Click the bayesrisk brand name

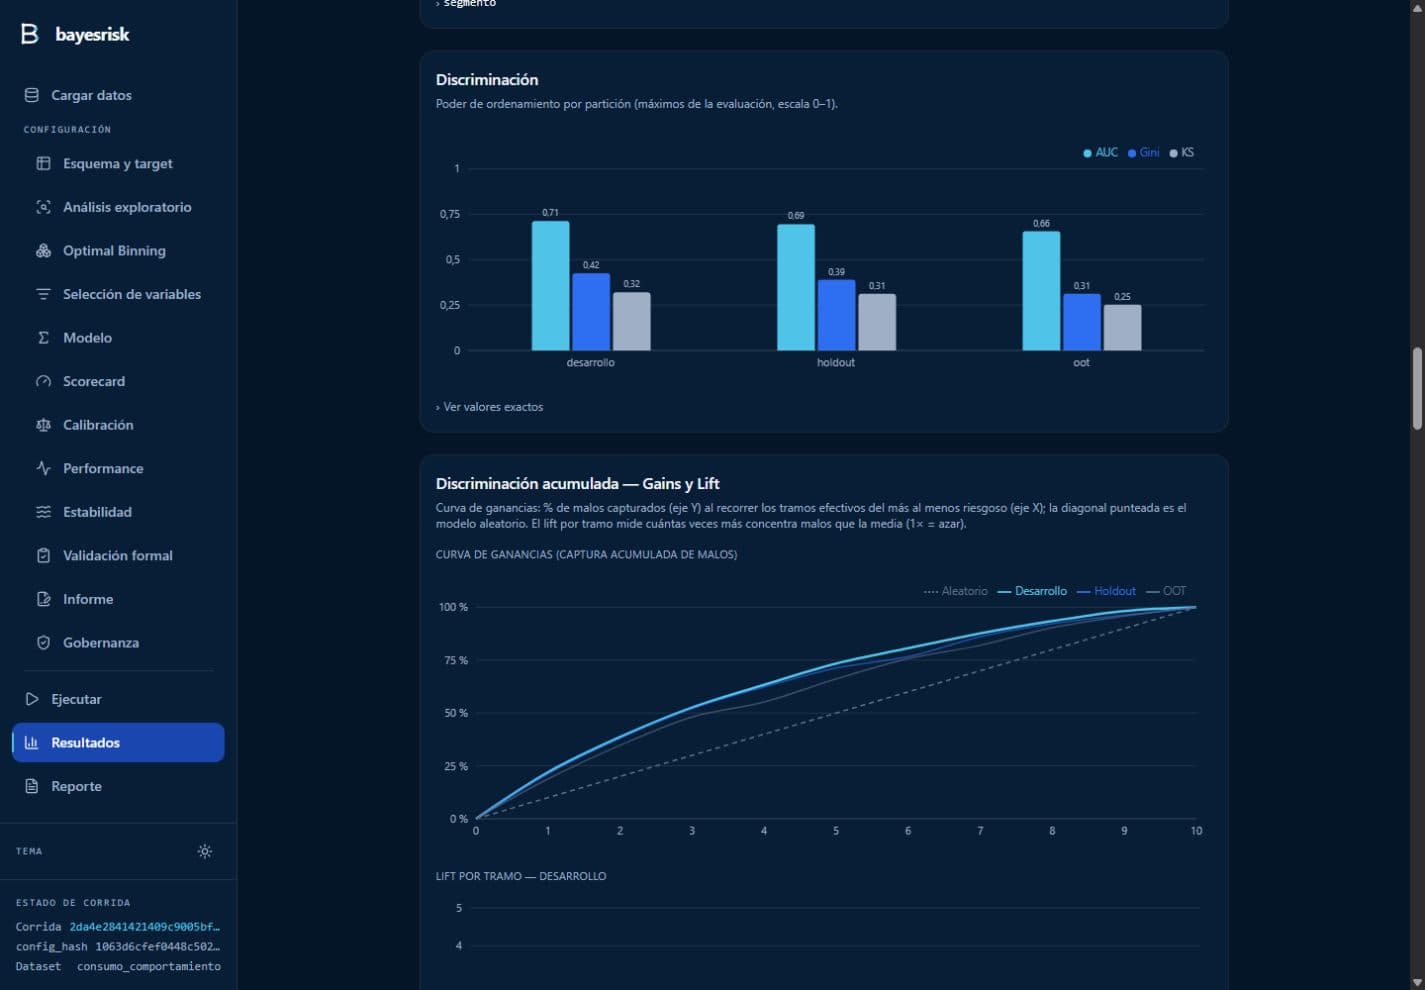point(92,34)
